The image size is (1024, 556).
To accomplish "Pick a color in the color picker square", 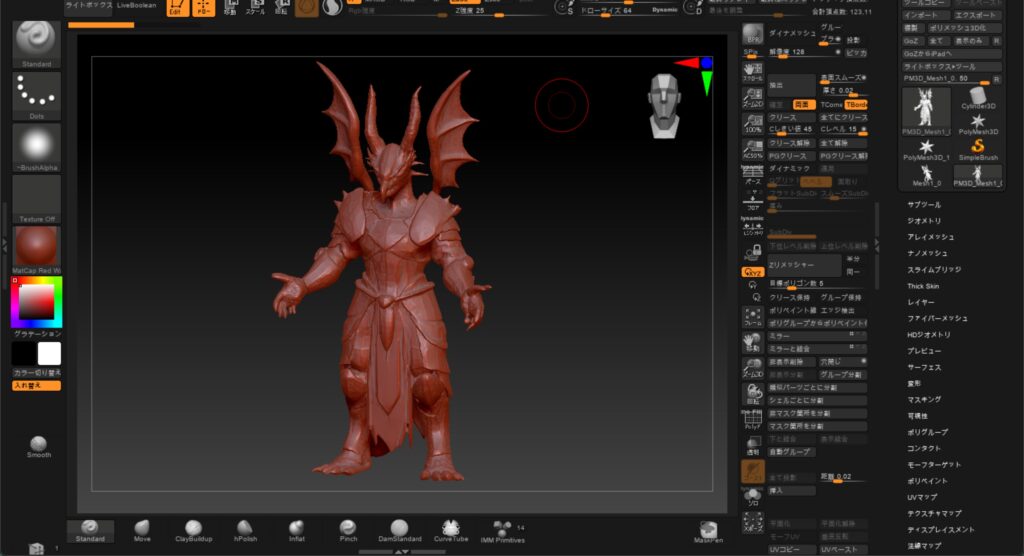I will (36, 303).
